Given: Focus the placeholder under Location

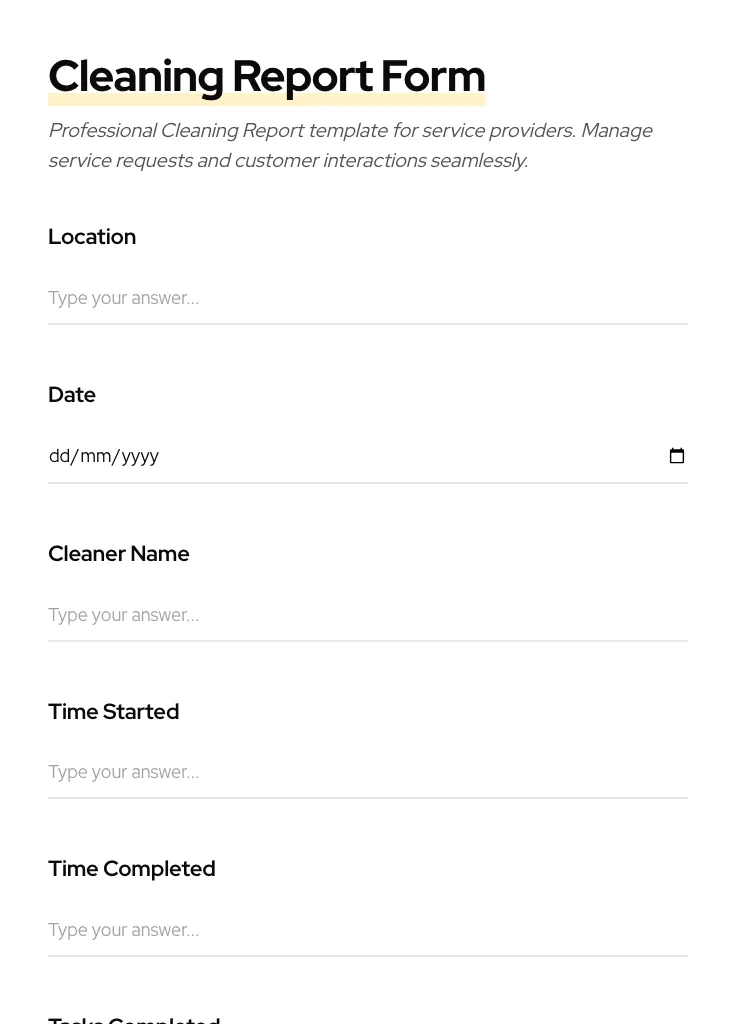Looking at the screenshot, I should tap(123, 298).
